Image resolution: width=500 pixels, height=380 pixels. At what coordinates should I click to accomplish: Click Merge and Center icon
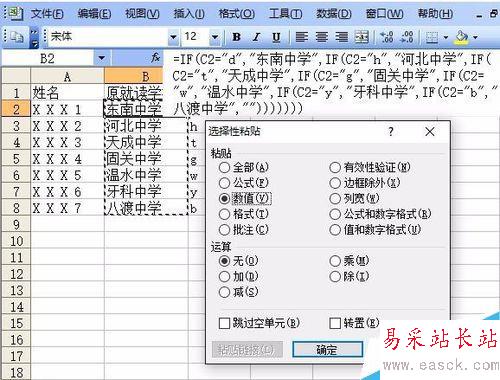pyautogui.click(x=362, y=37)
